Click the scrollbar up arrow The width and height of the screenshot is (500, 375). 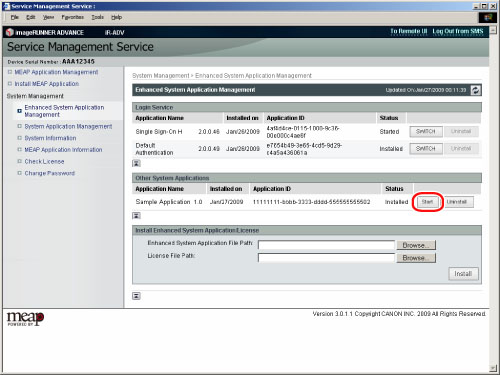[493, 30]
